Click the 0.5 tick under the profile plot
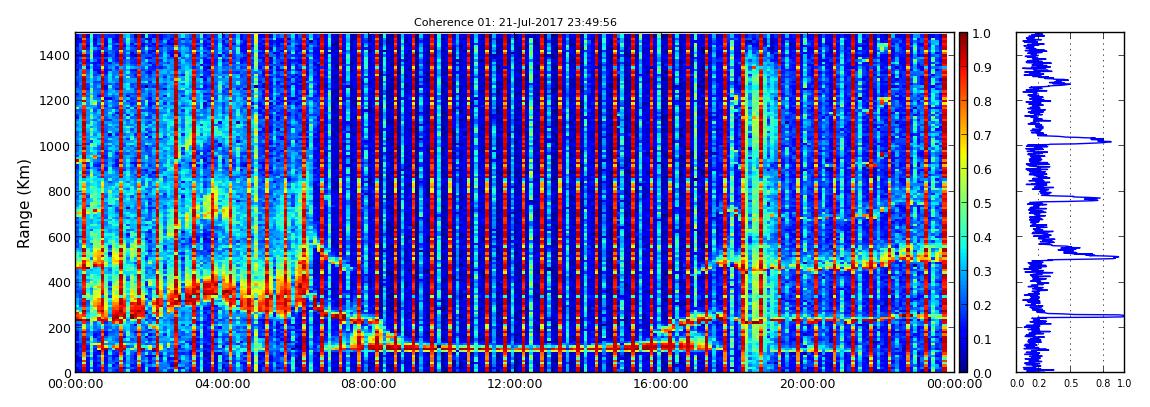 (1071, 384)
